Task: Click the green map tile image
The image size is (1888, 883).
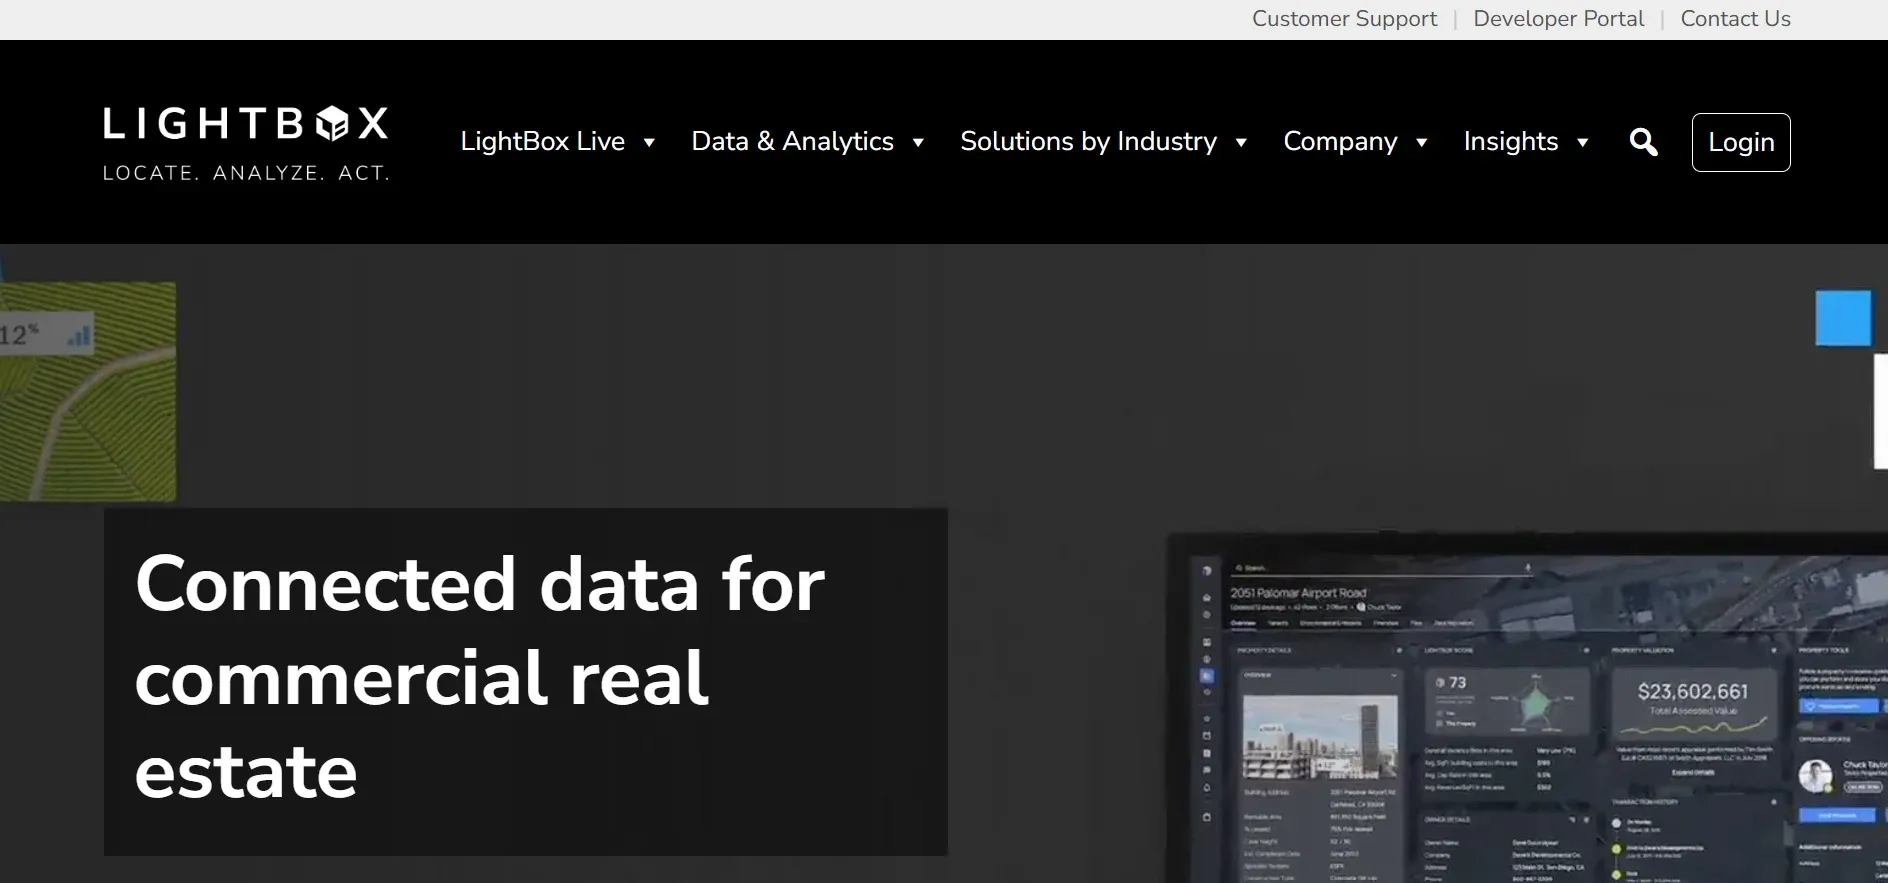Action: (88, 391)
